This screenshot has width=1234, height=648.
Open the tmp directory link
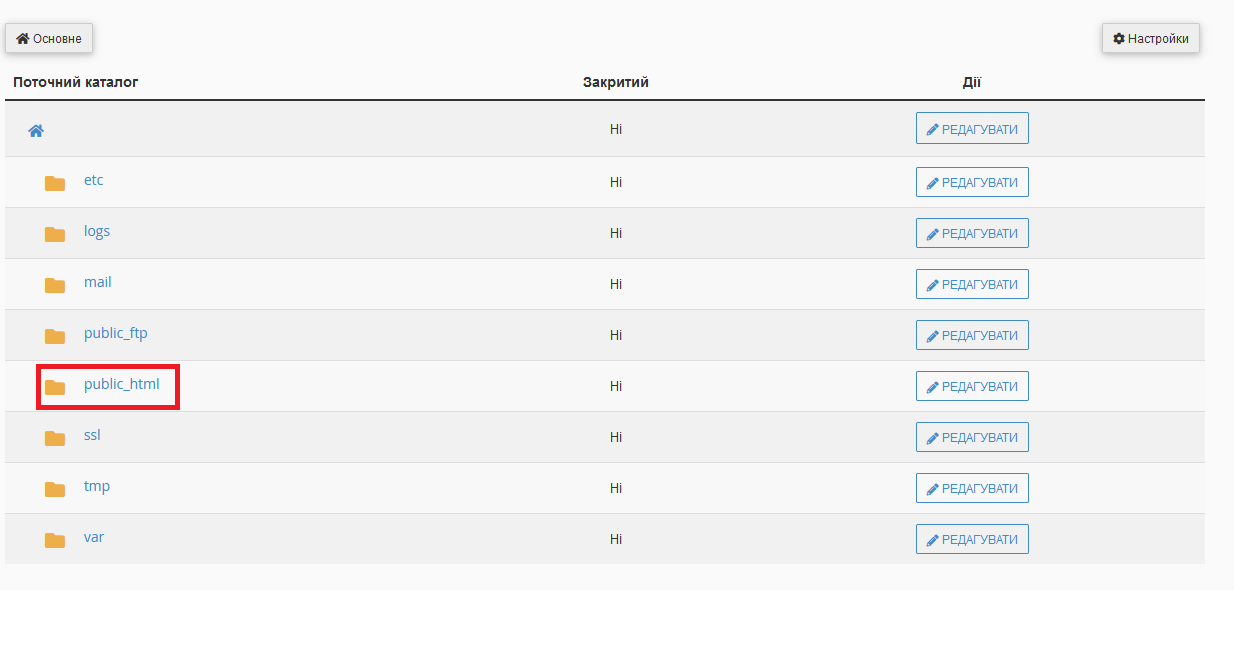coord(97,486)
